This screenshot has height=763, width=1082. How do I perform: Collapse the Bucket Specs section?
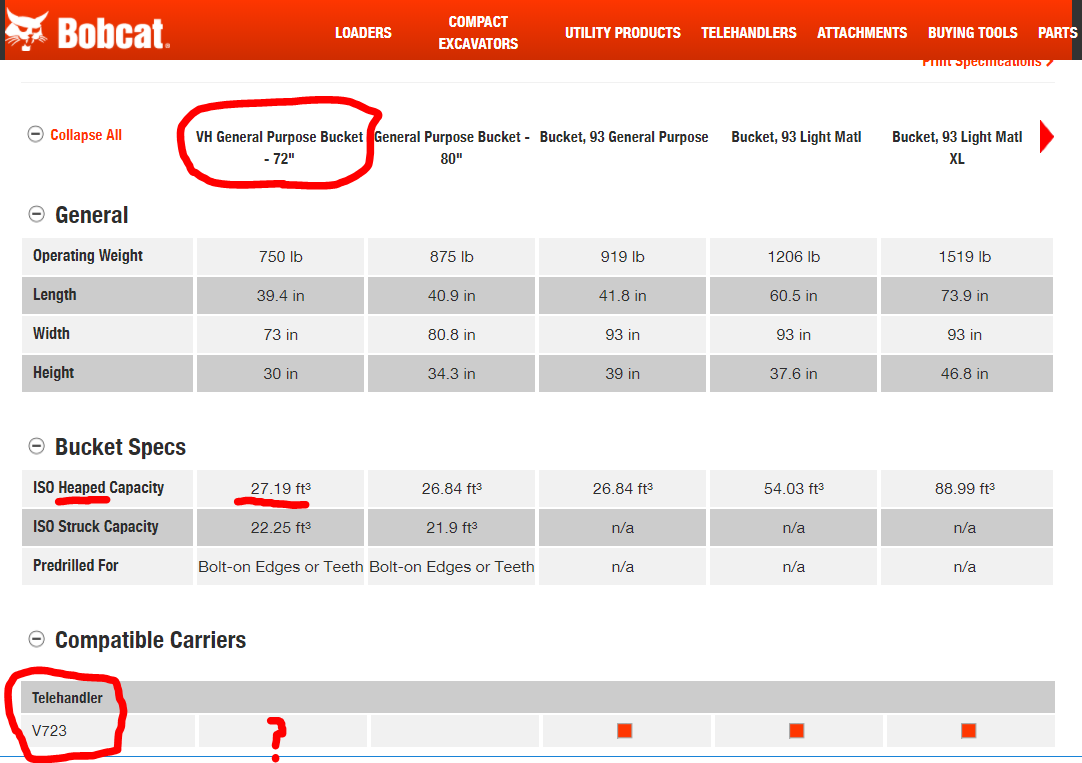37,446
